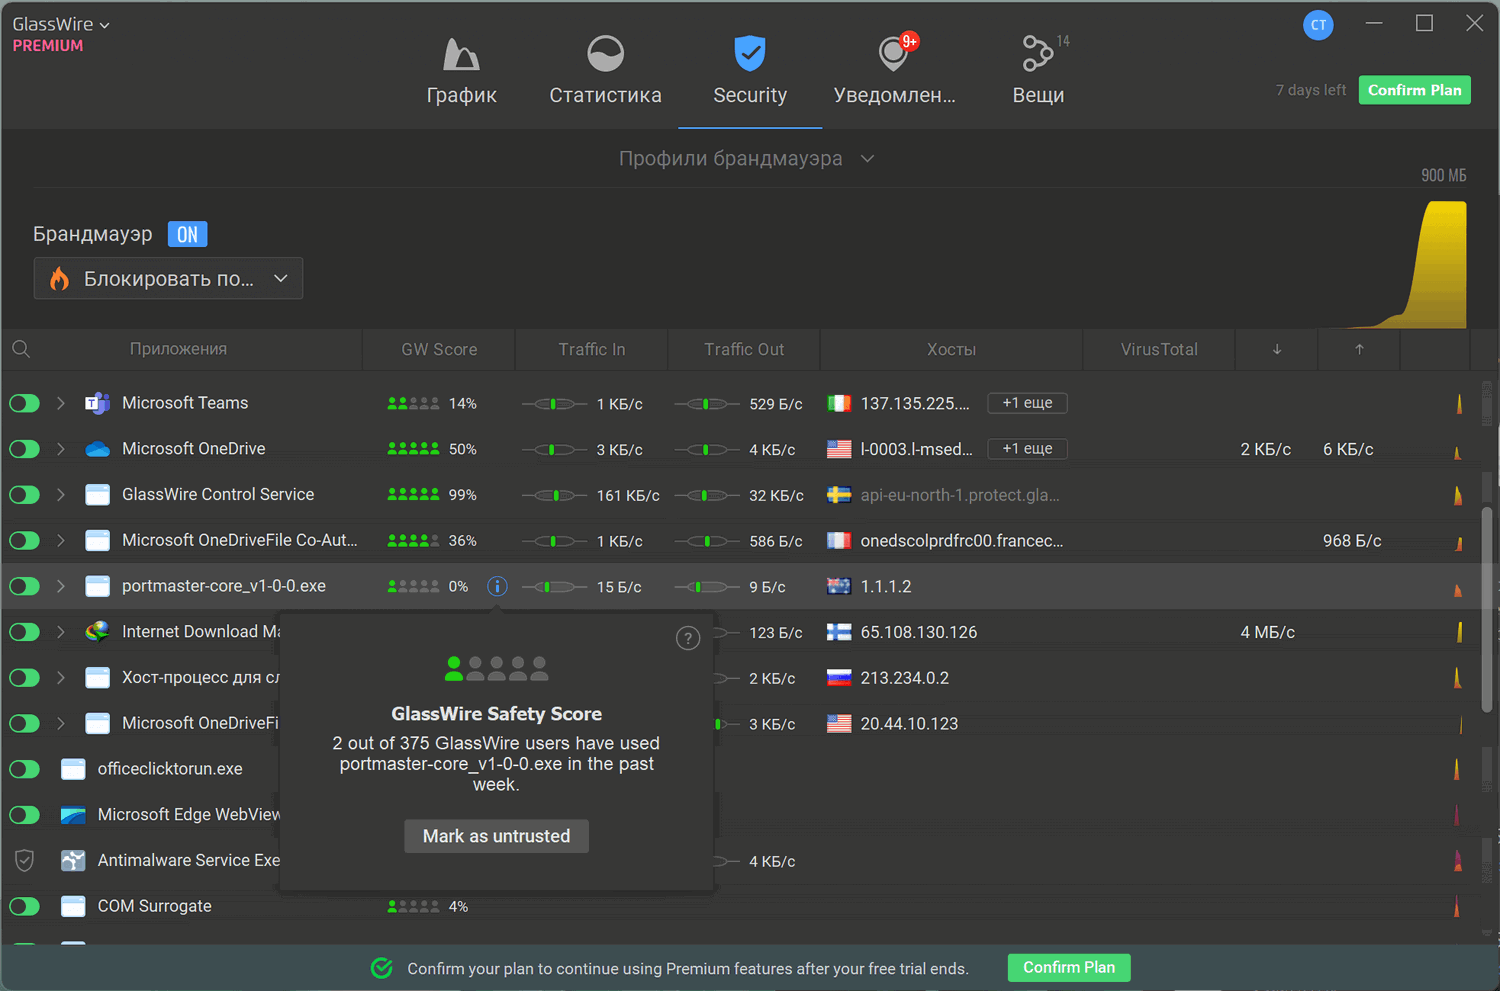Open the GlassWire main menu
The image size is (1500, 991).
click(x=61, y=24)
